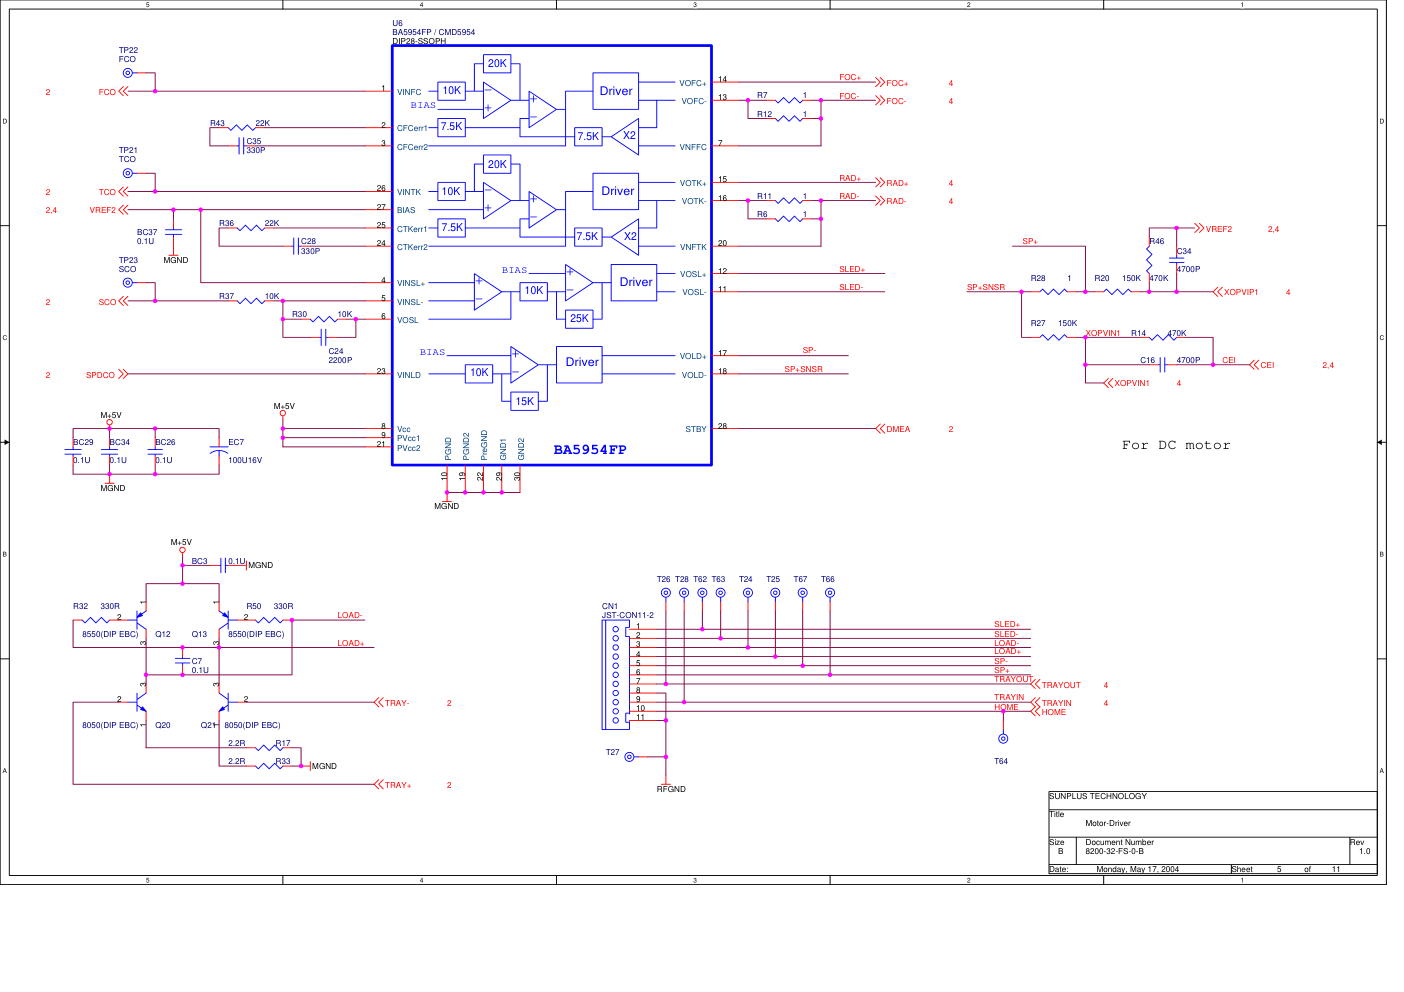This screenshot has height=992, width=1404.
Task: Select the date Monday, May 17, 2004
Action: (1137, 869)
